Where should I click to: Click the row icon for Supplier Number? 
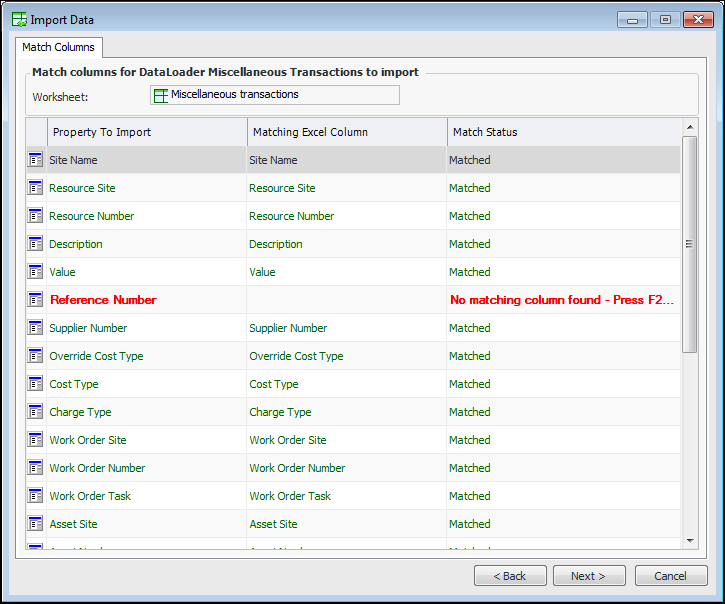point(36,328)
